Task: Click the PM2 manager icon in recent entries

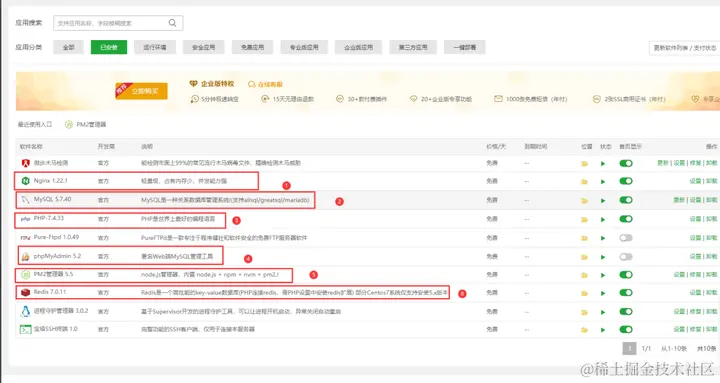Action: click(69, 124)
